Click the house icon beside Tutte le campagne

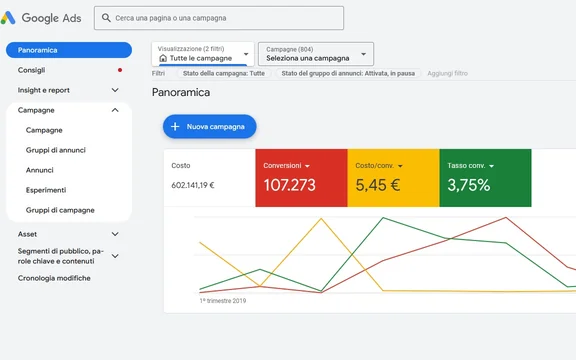tap(163, 58)
